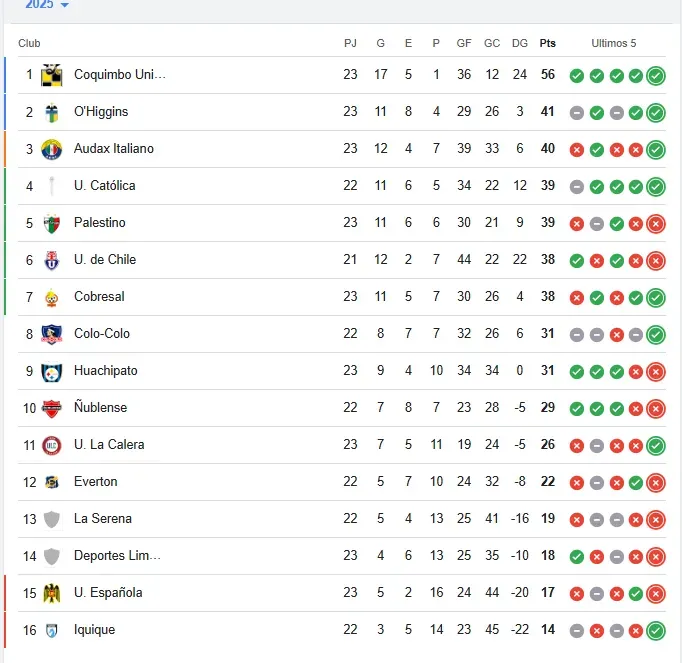Screen dimensions: 682x663
Task: Click the O'Higgins team crest
Action: tap(52, 112)
